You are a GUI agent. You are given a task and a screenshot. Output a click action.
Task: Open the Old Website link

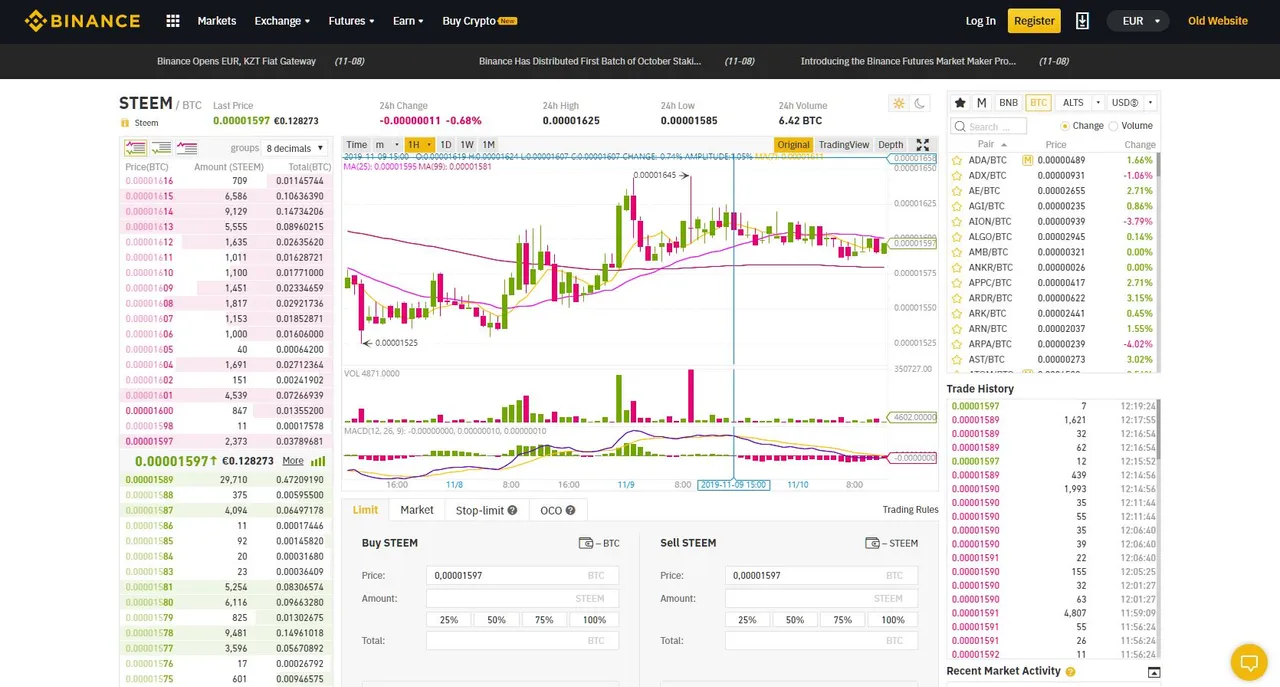click(1218, 21)
